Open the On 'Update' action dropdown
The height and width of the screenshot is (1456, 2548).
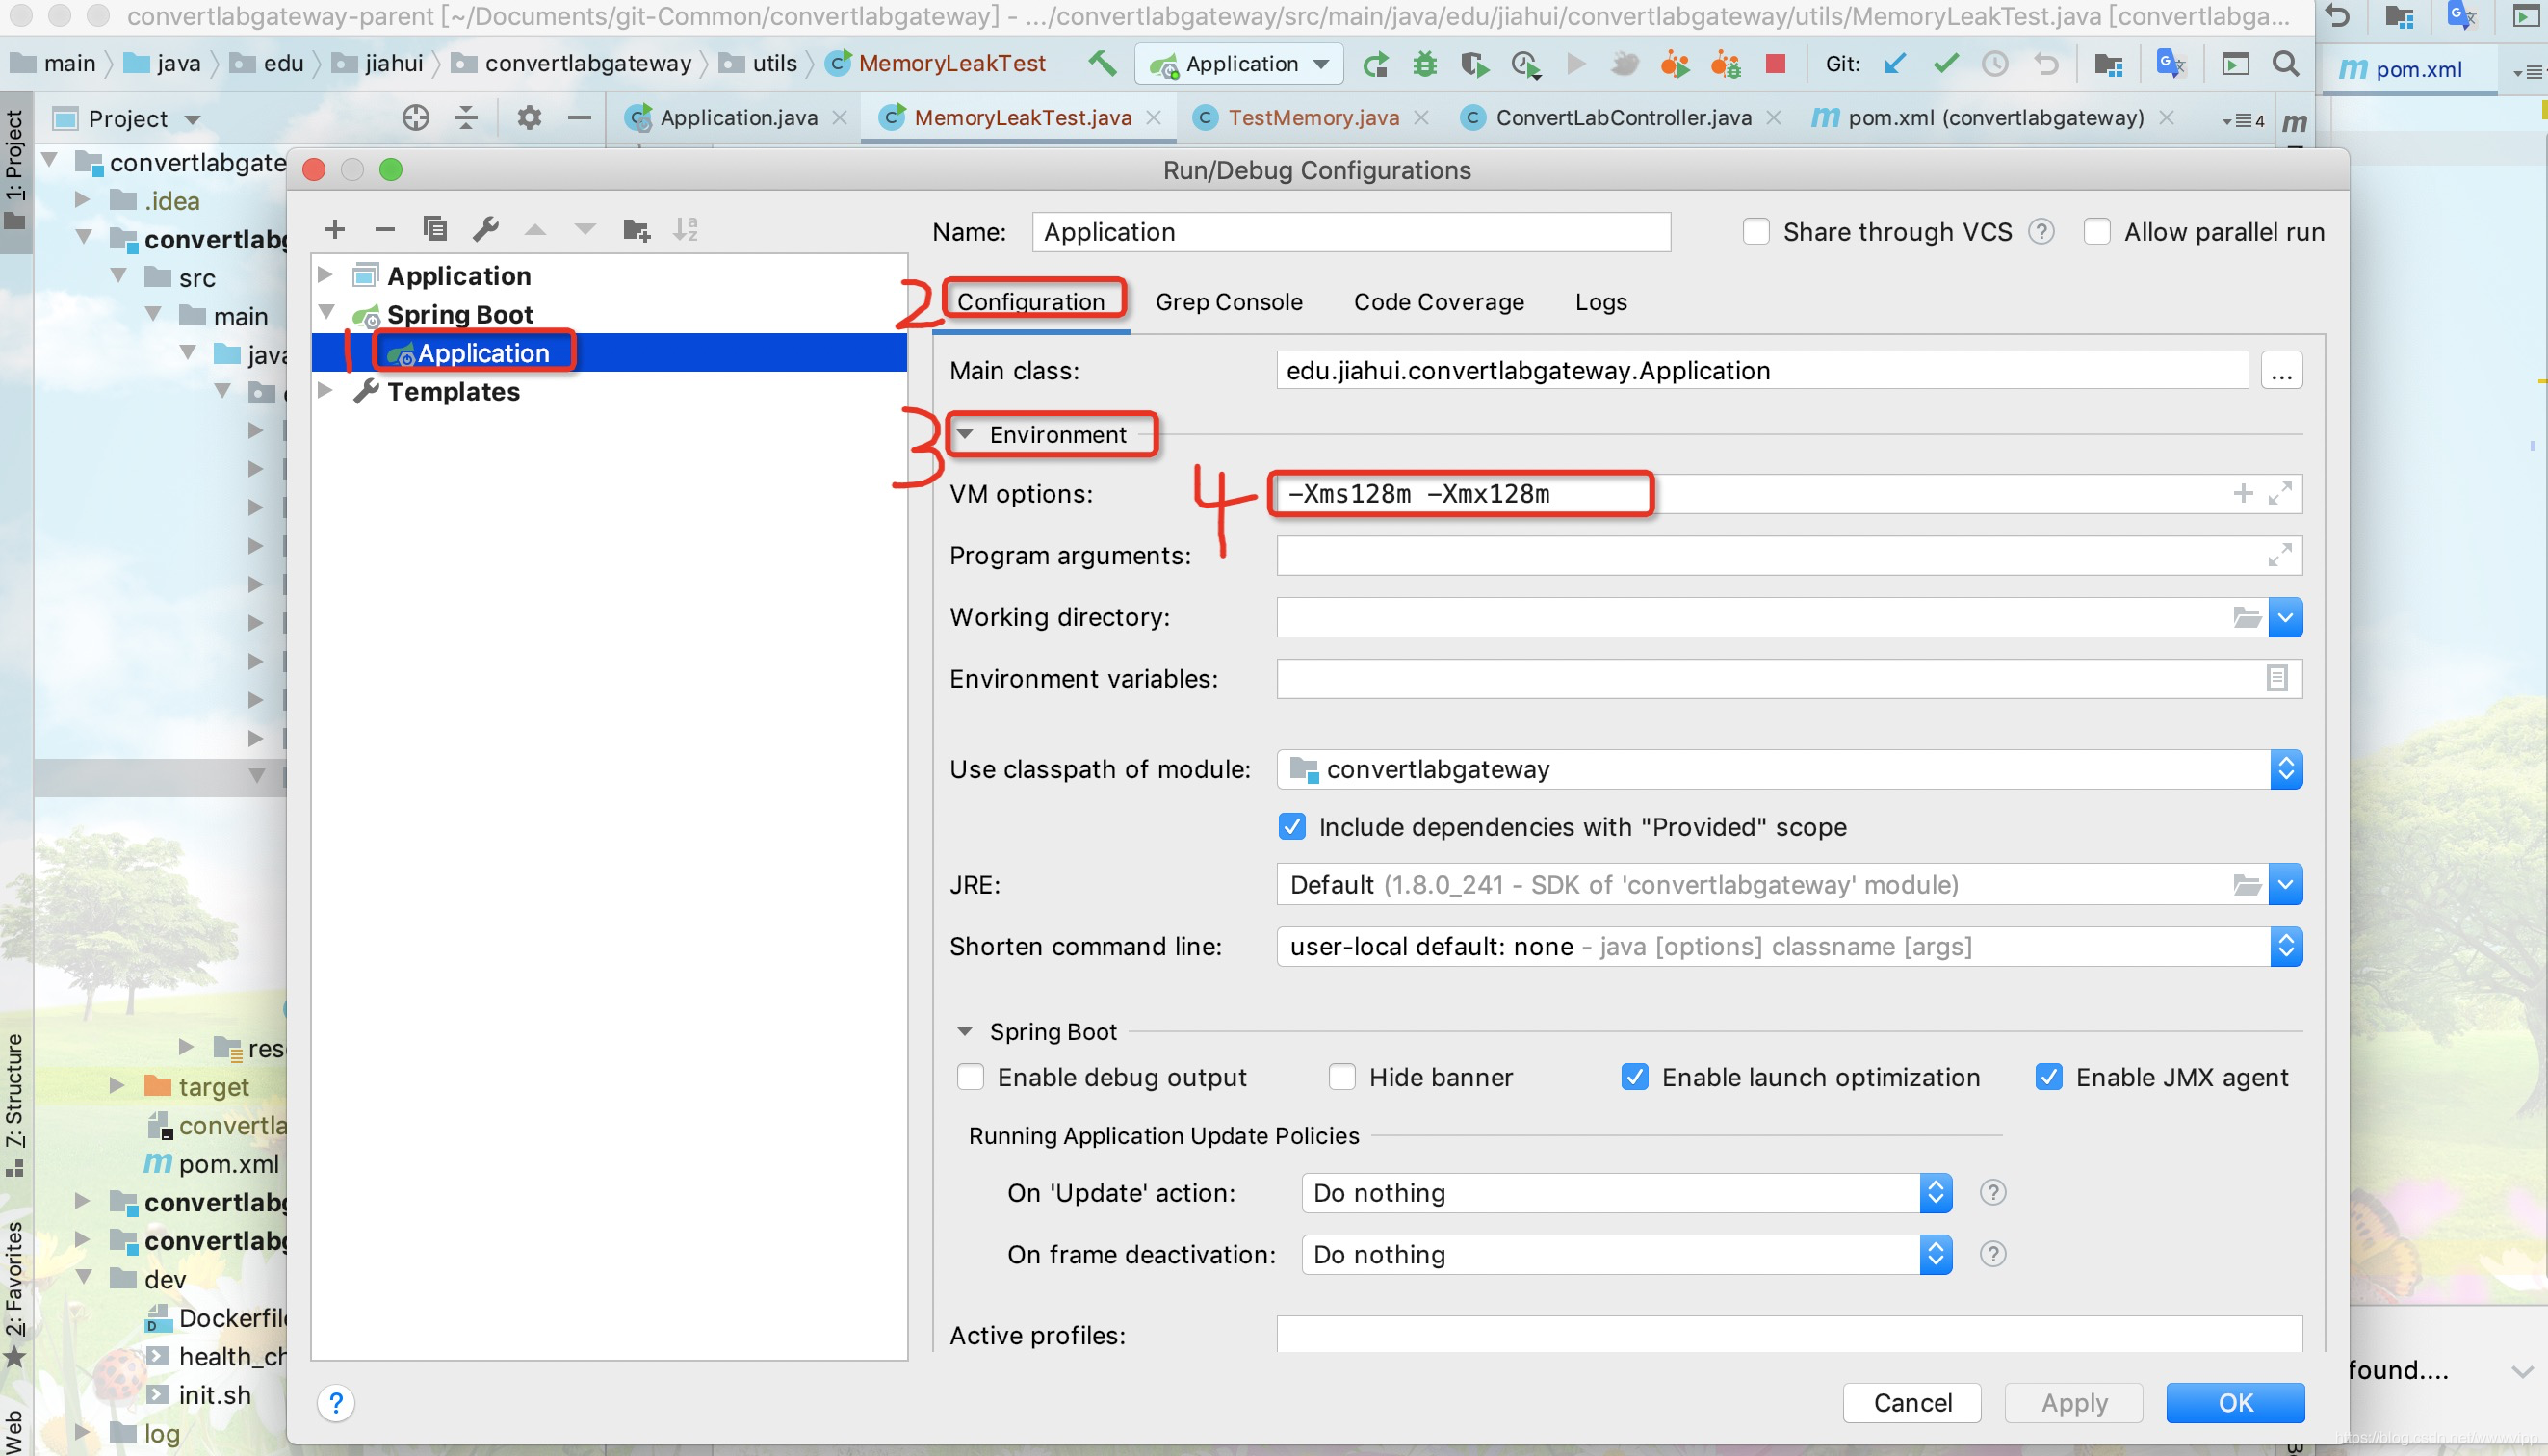1625,1193
